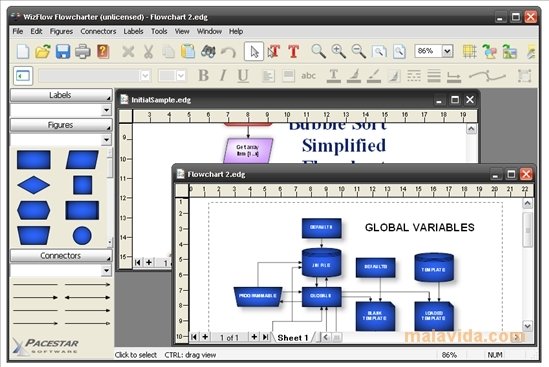Open file with the folder icon
This screenshot has height=367, width=549.
[x=43, y=51]
